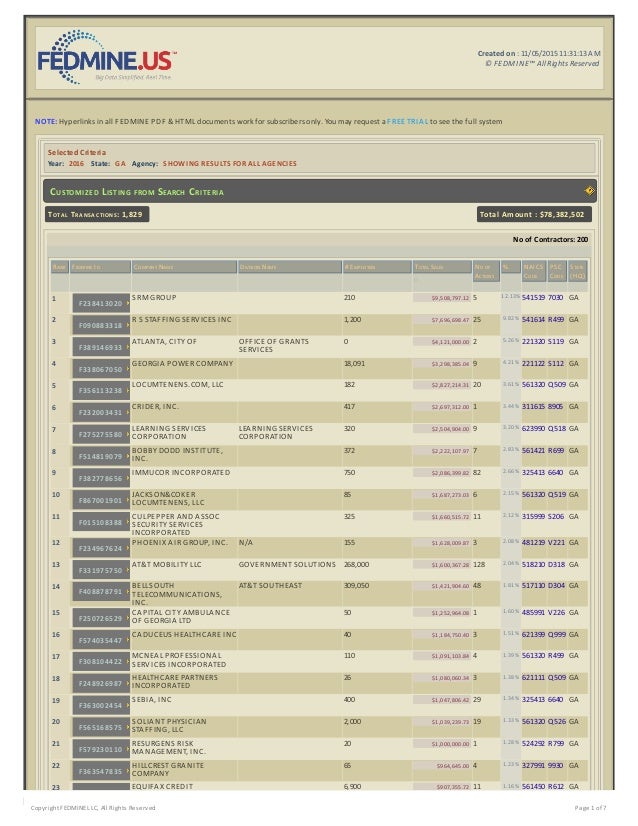Click PSC code Q518 link
The width and height of the screenshot is (638, 826).
coord(557,429)
